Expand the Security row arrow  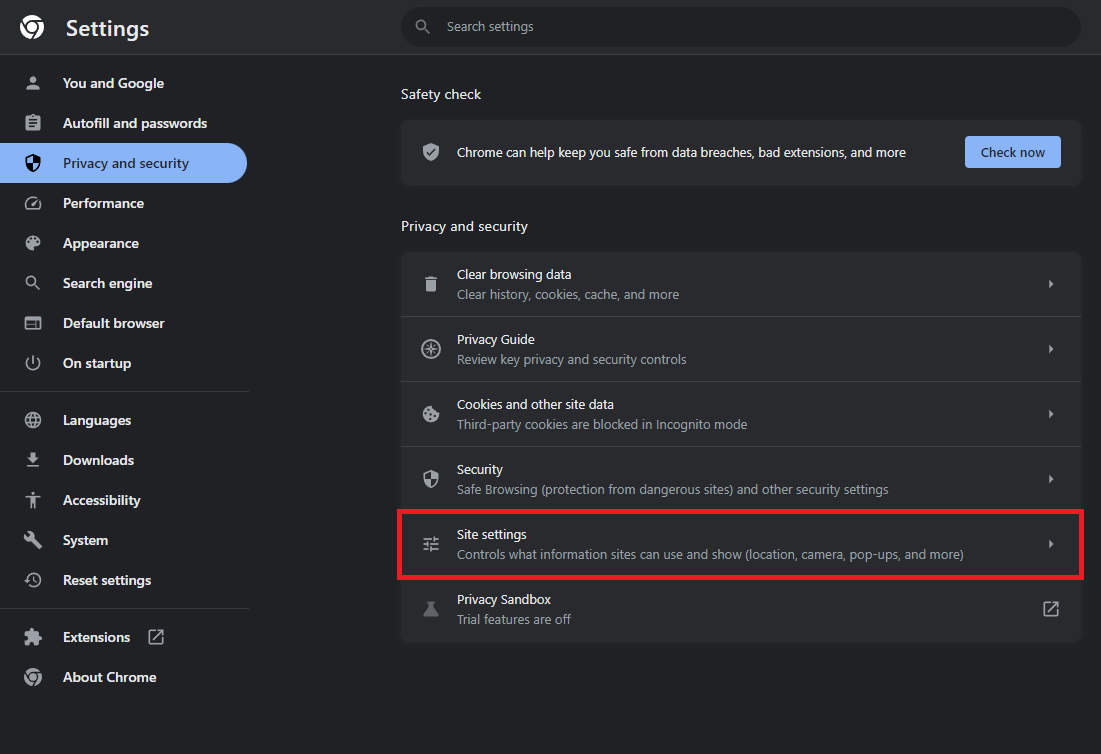[x=1050, y=479]
